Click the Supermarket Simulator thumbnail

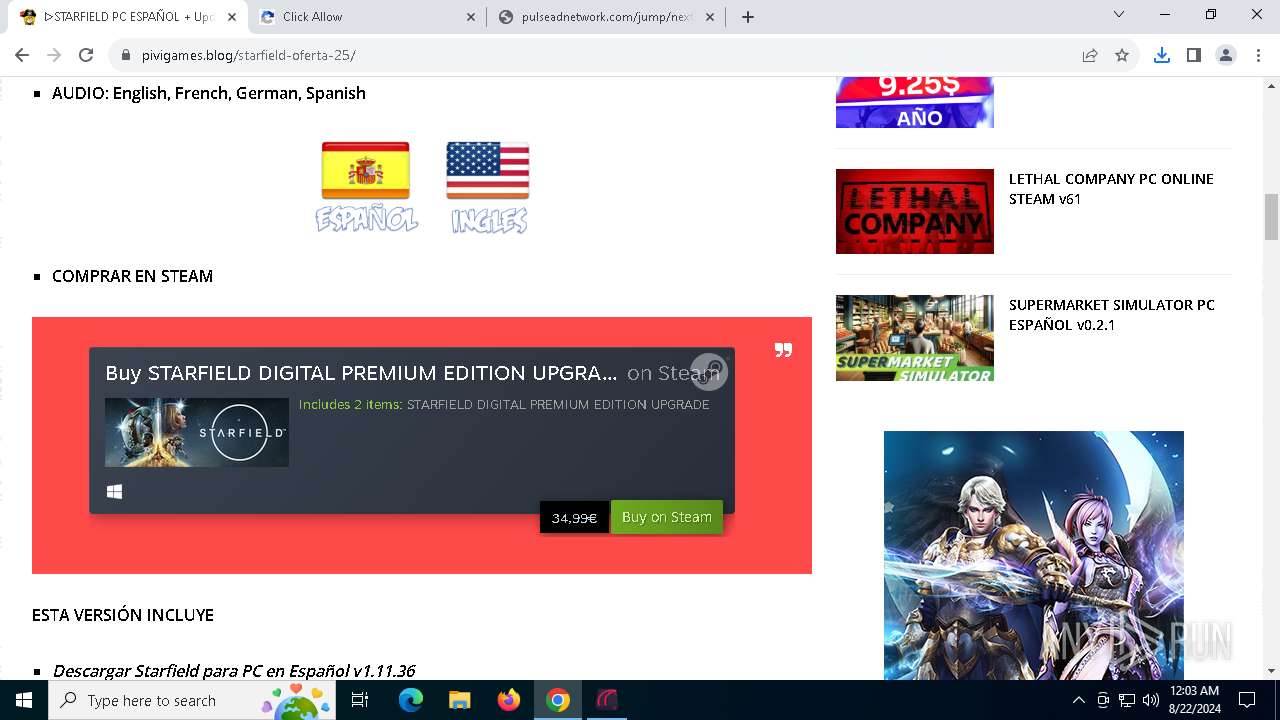tap(915, 338)
